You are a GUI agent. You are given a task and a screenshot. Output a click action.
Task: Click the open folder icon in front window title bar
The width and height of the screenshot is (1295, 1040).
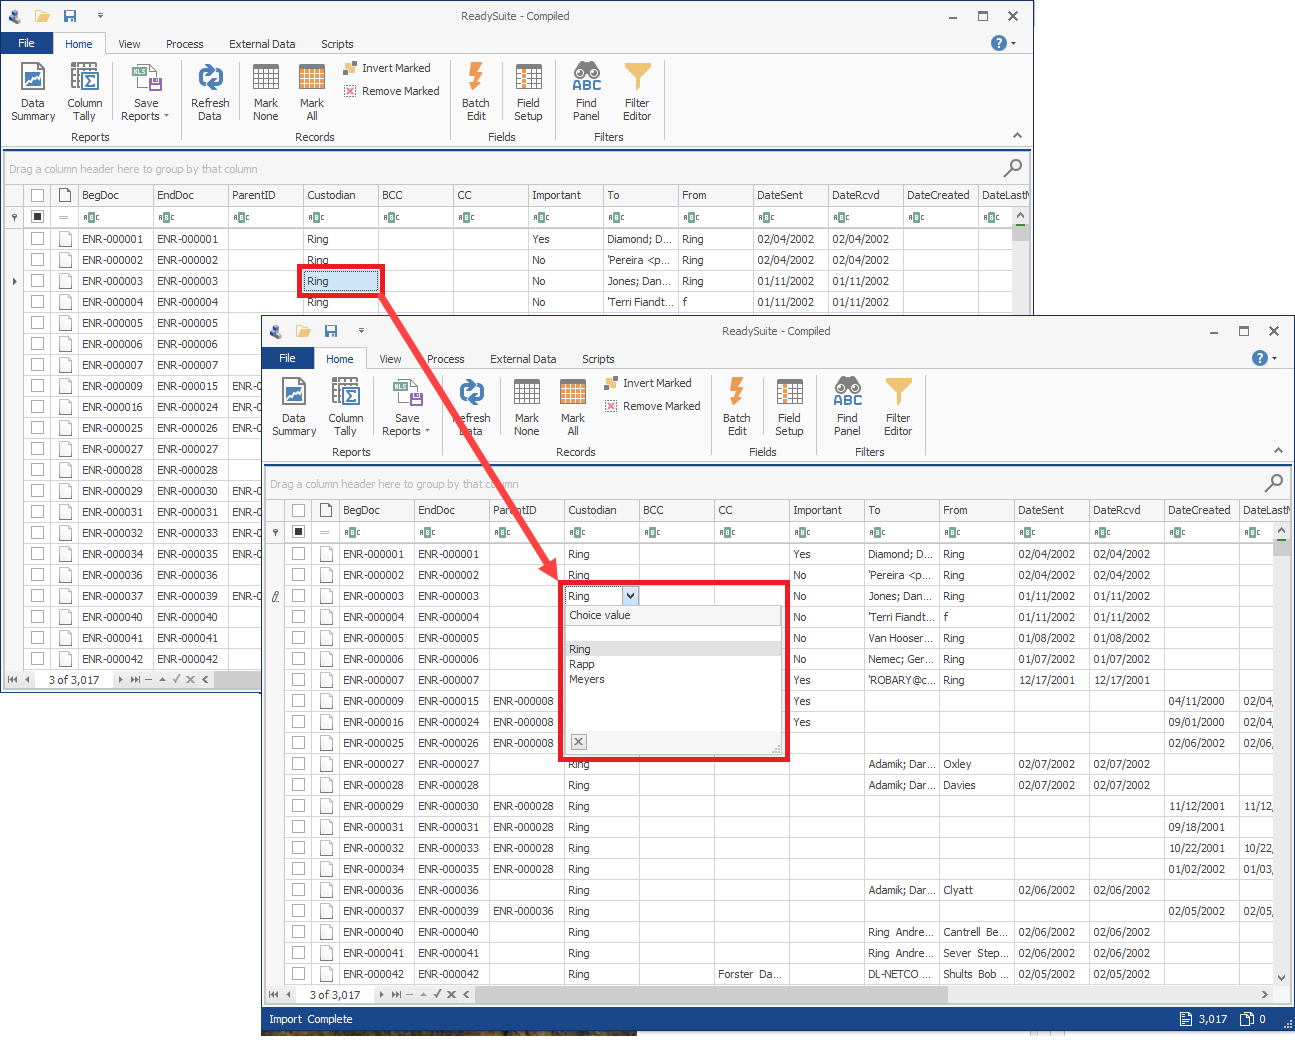tap(303, 331)
